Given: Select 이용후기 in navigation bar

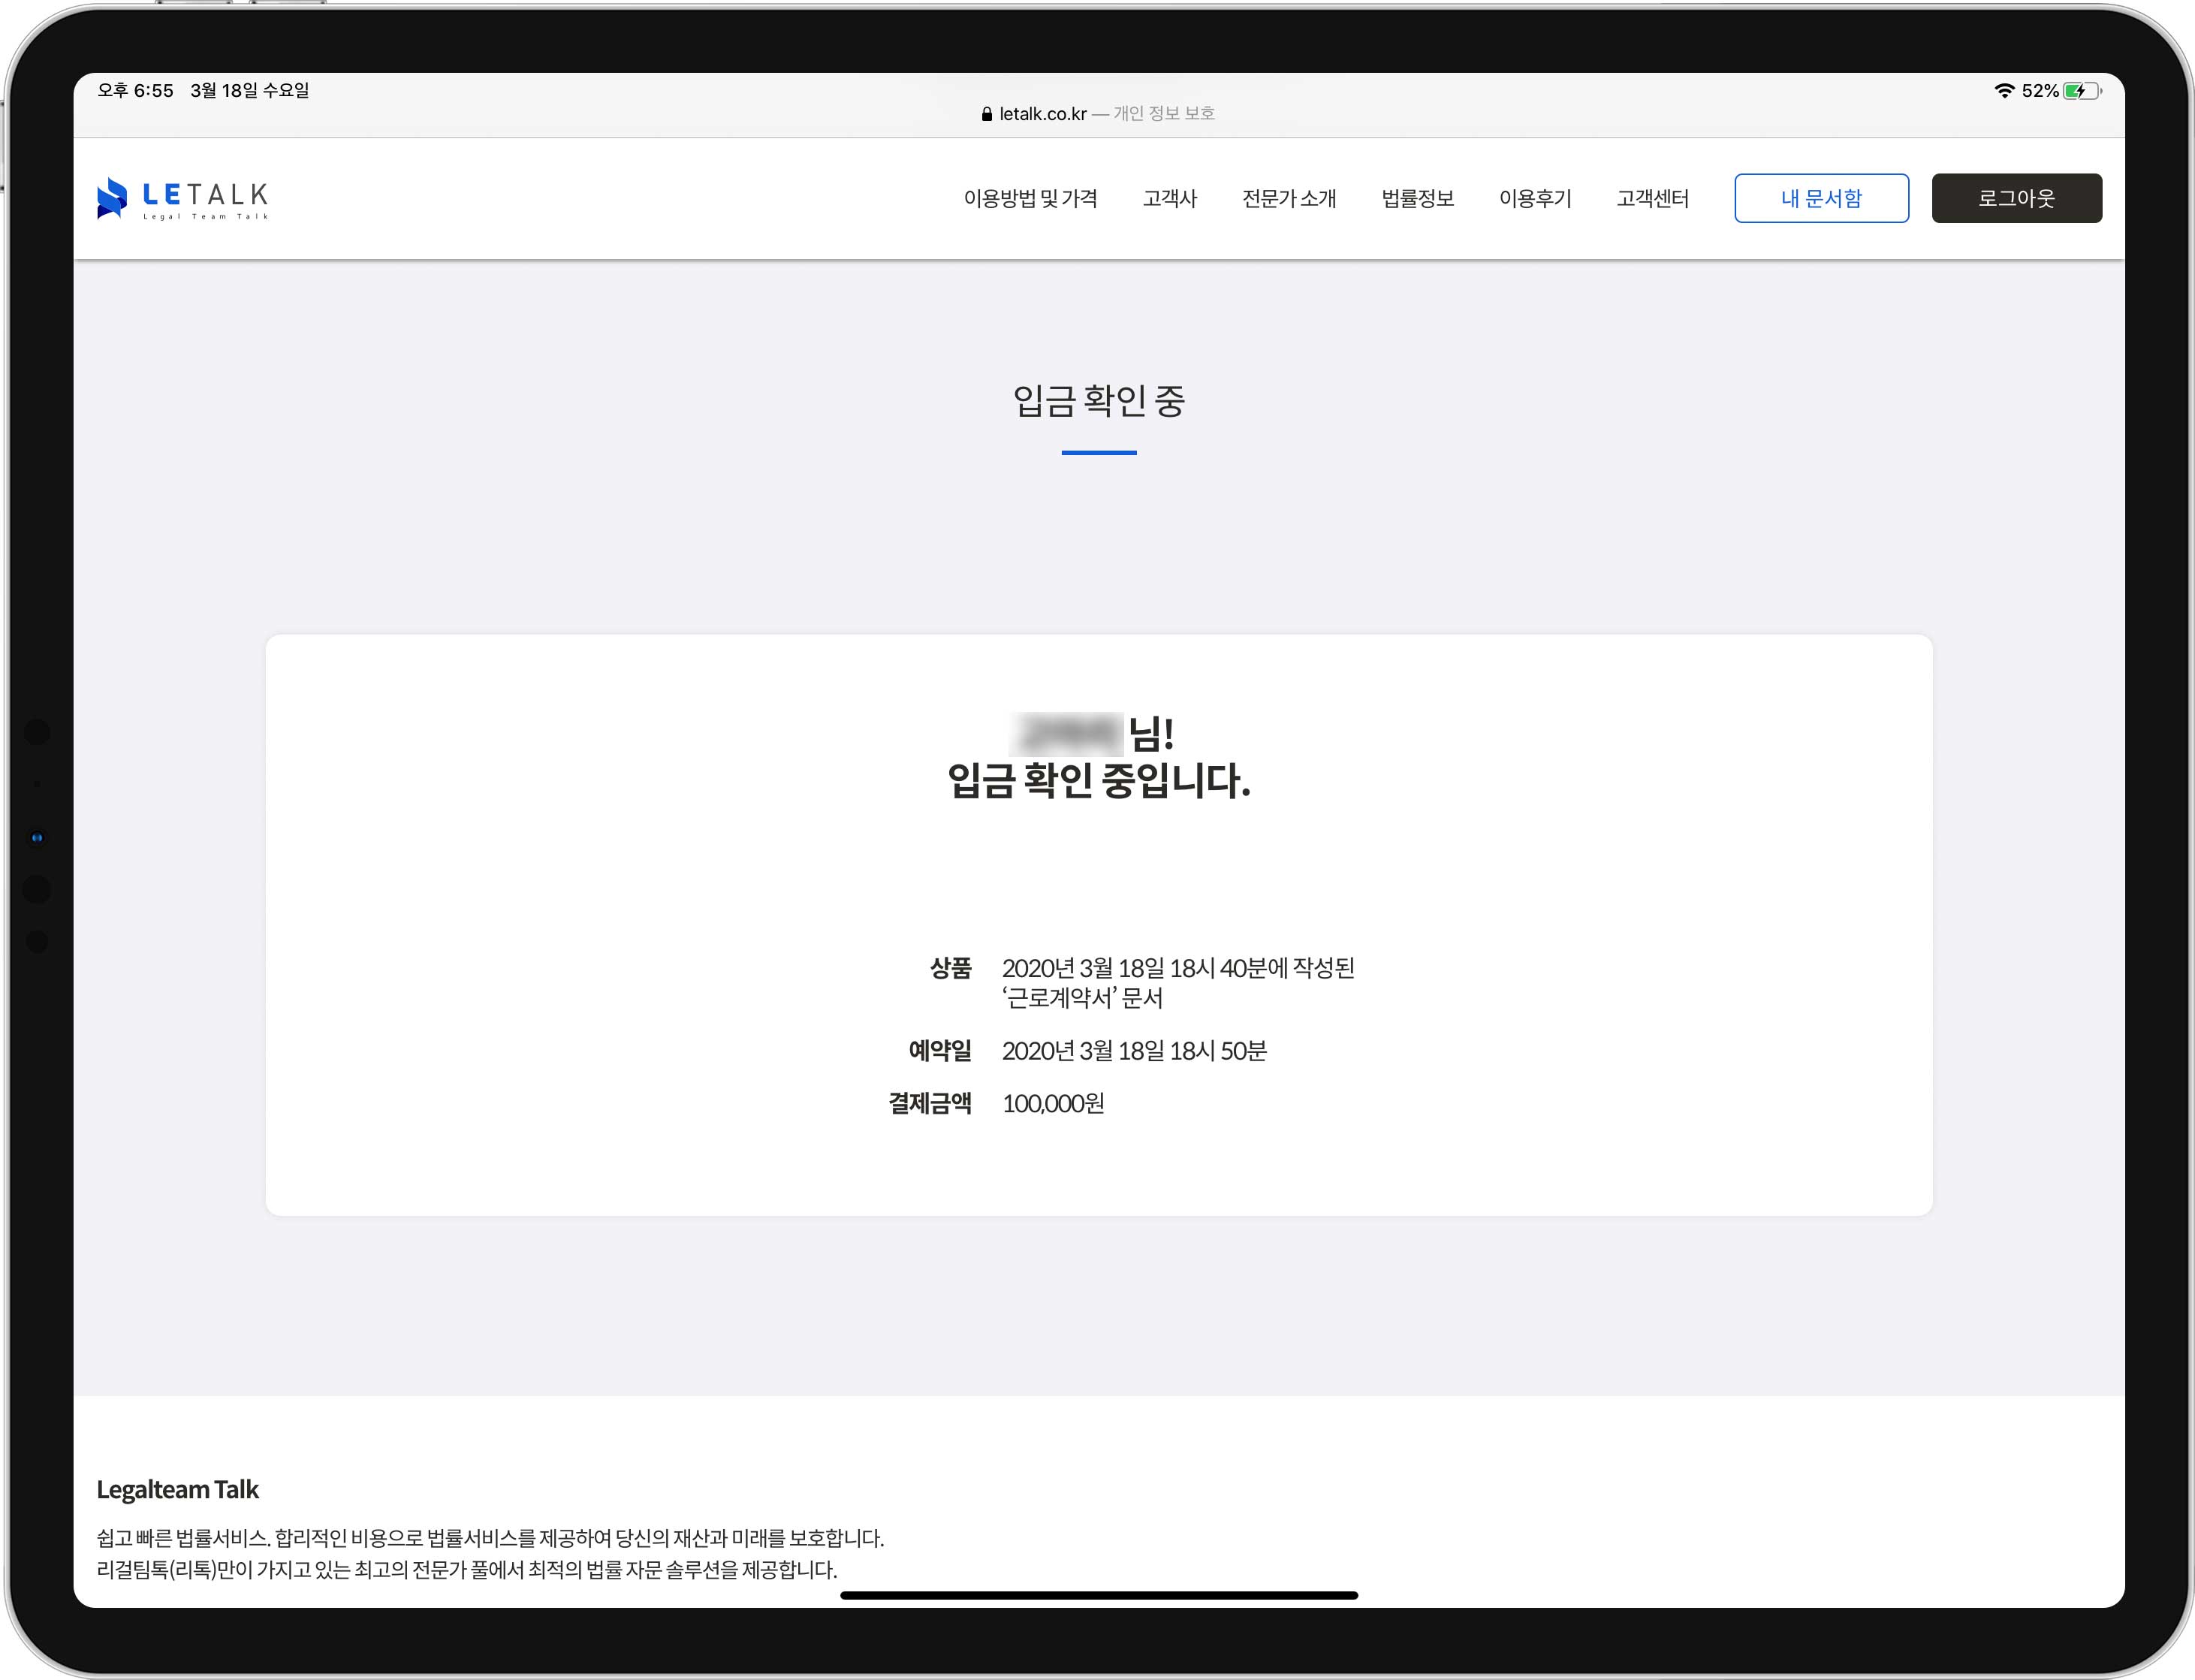Looking at the screenshot, I should coord(1535,198).
